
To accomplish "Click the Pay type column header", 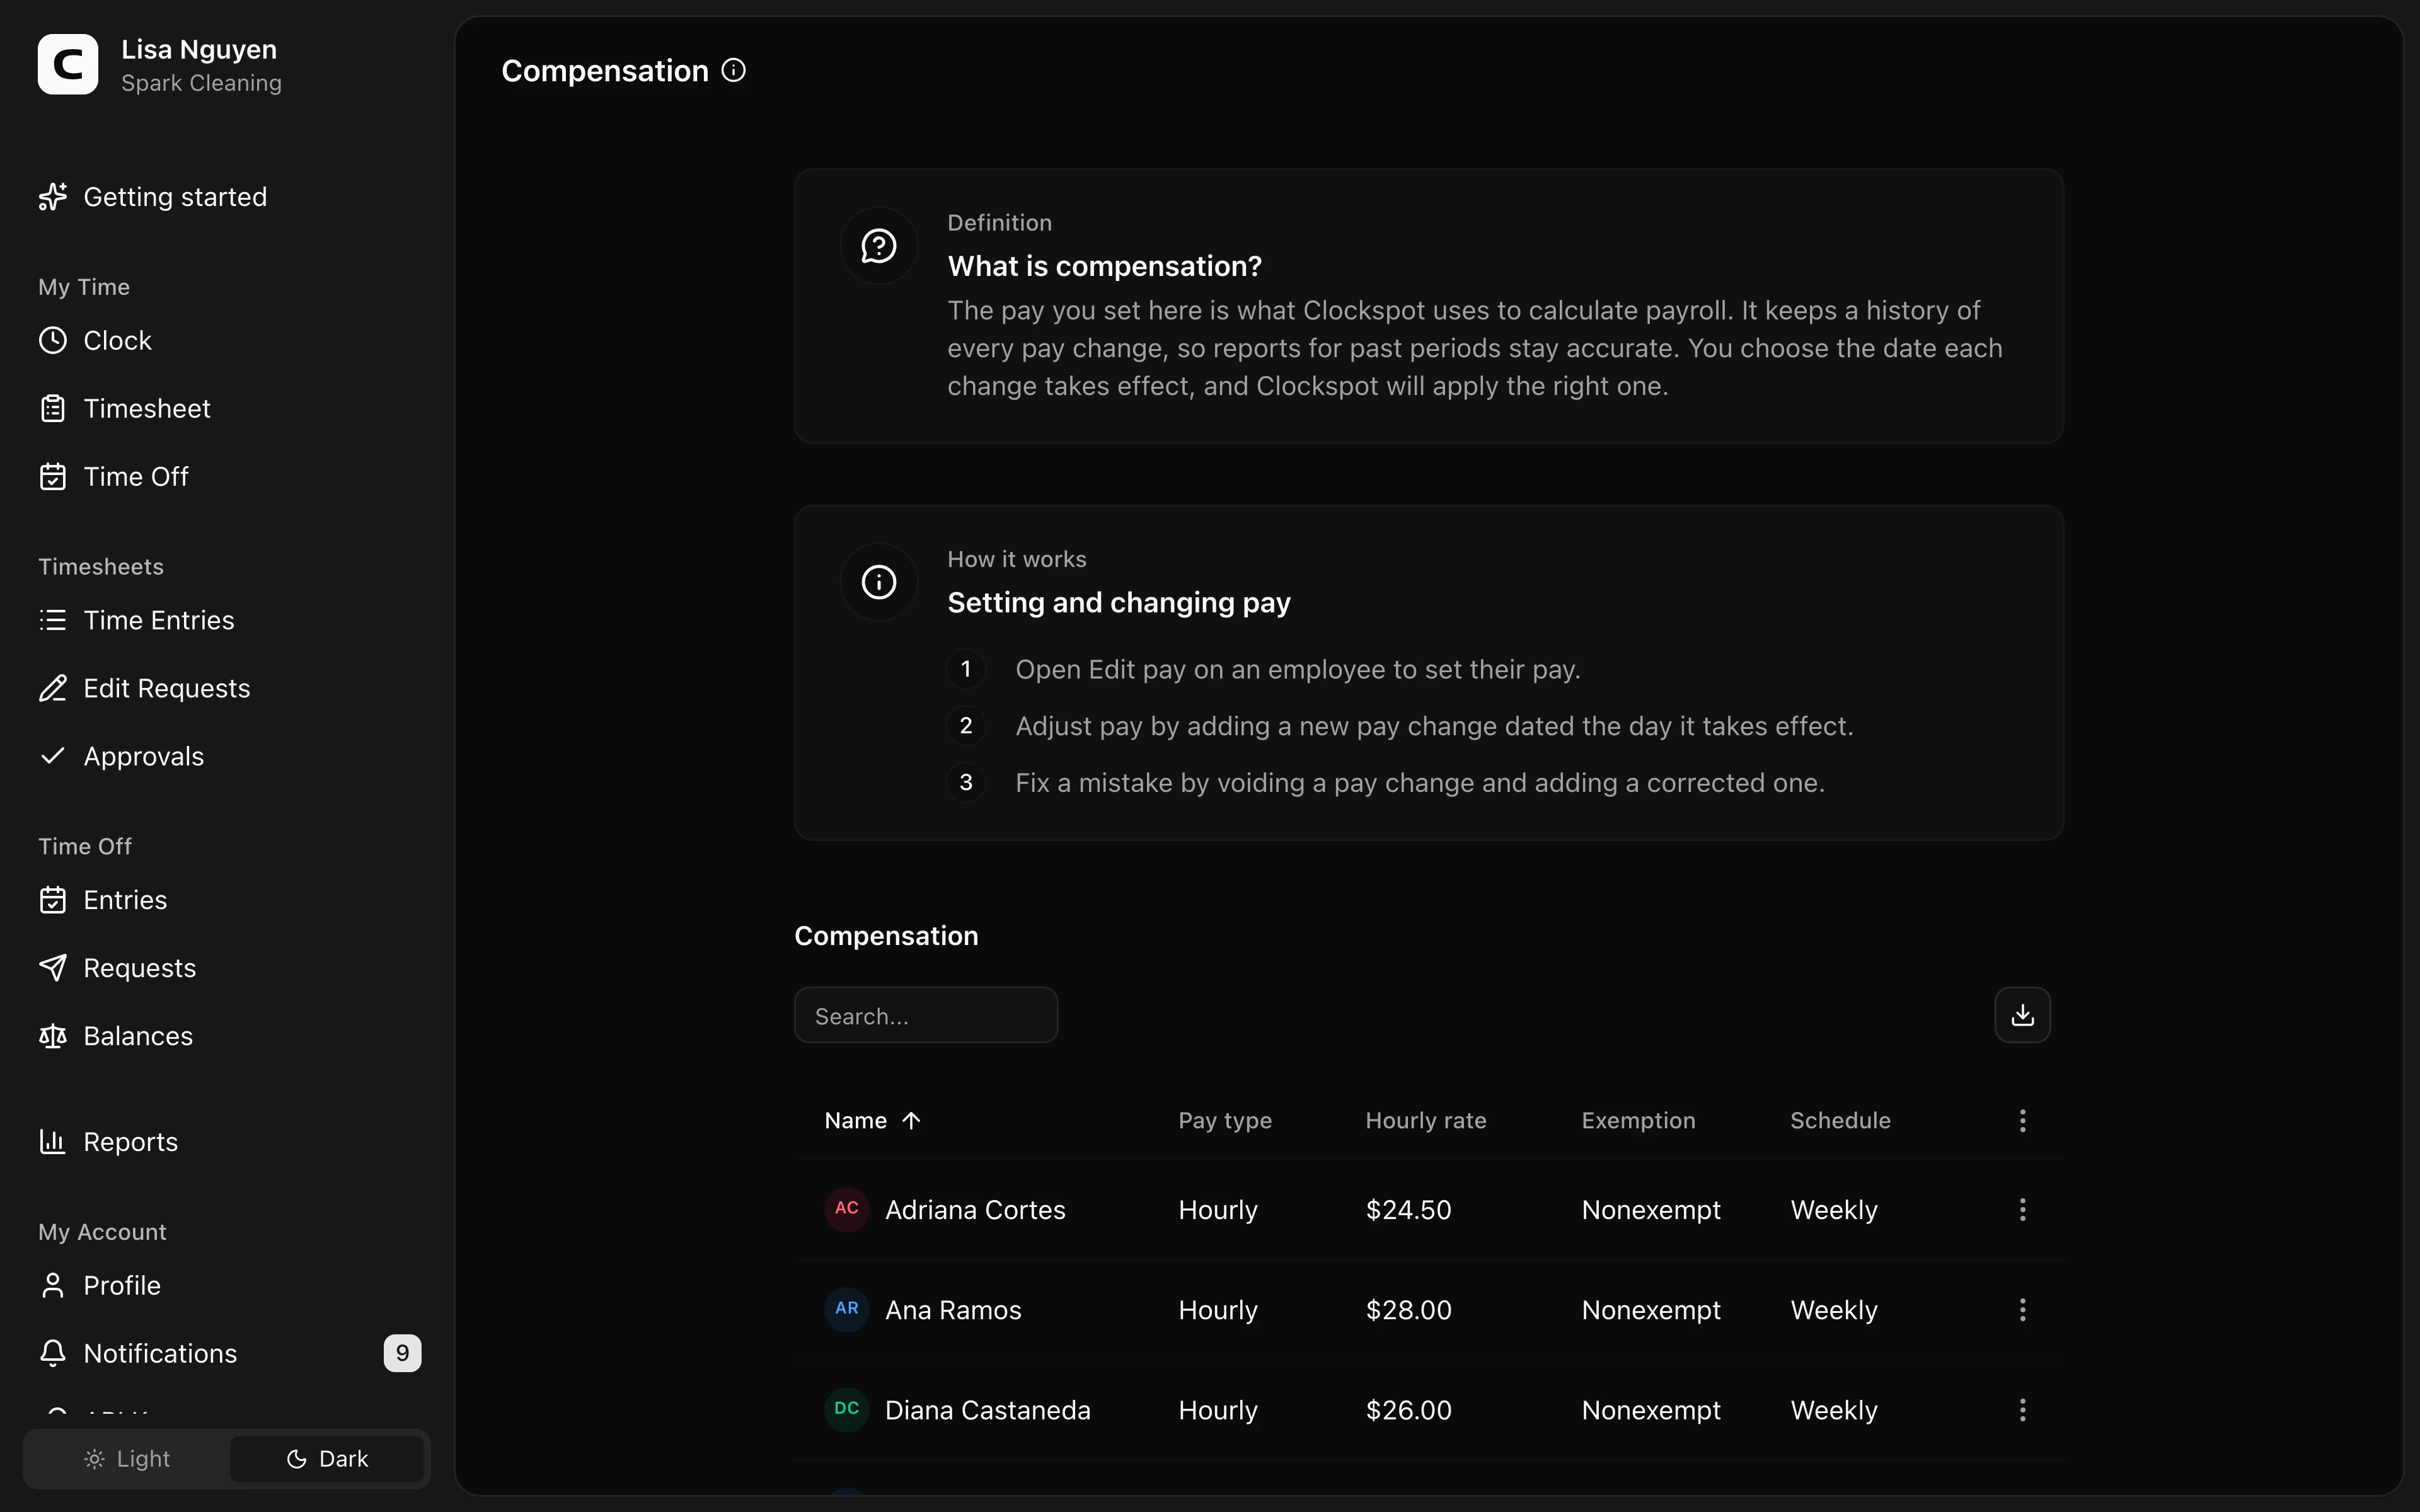I will pos(1225,1121).
